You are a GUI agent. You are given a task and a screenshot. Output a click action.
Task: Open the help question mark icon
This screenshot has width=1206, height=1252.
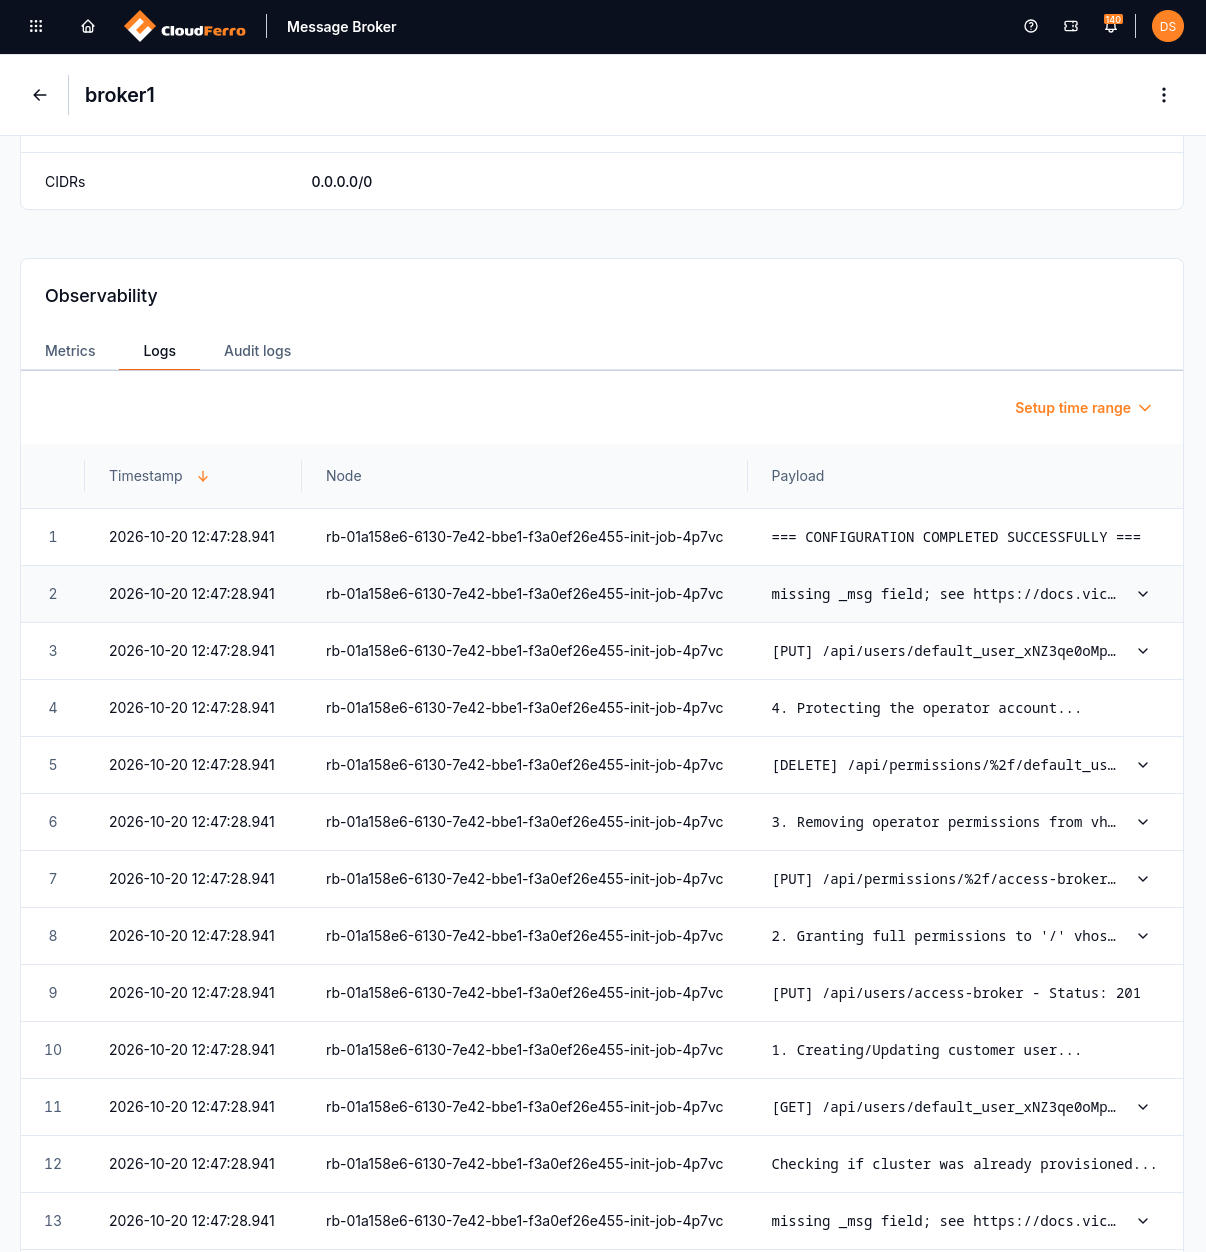coord(1031,26)
